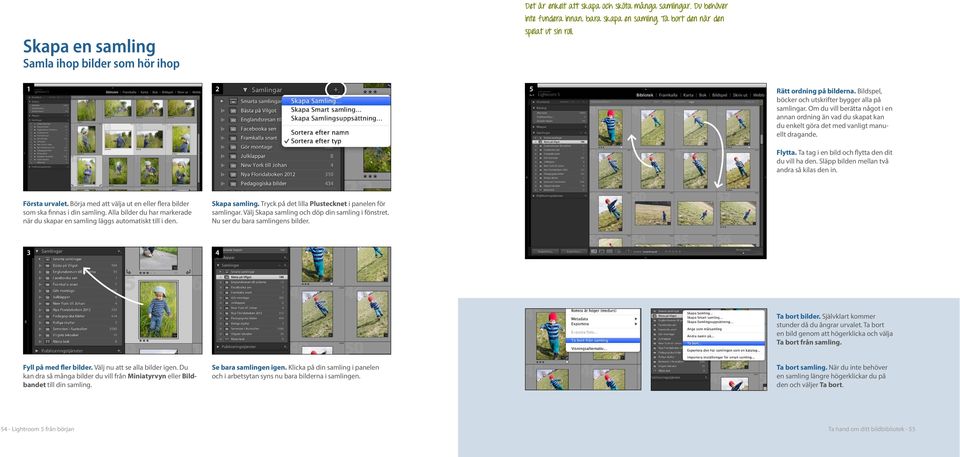The height and width of the screenshot is (457, 960).
Task: Open Framkalla module tab in screenshot 5
Action: [x=668, y=95]
